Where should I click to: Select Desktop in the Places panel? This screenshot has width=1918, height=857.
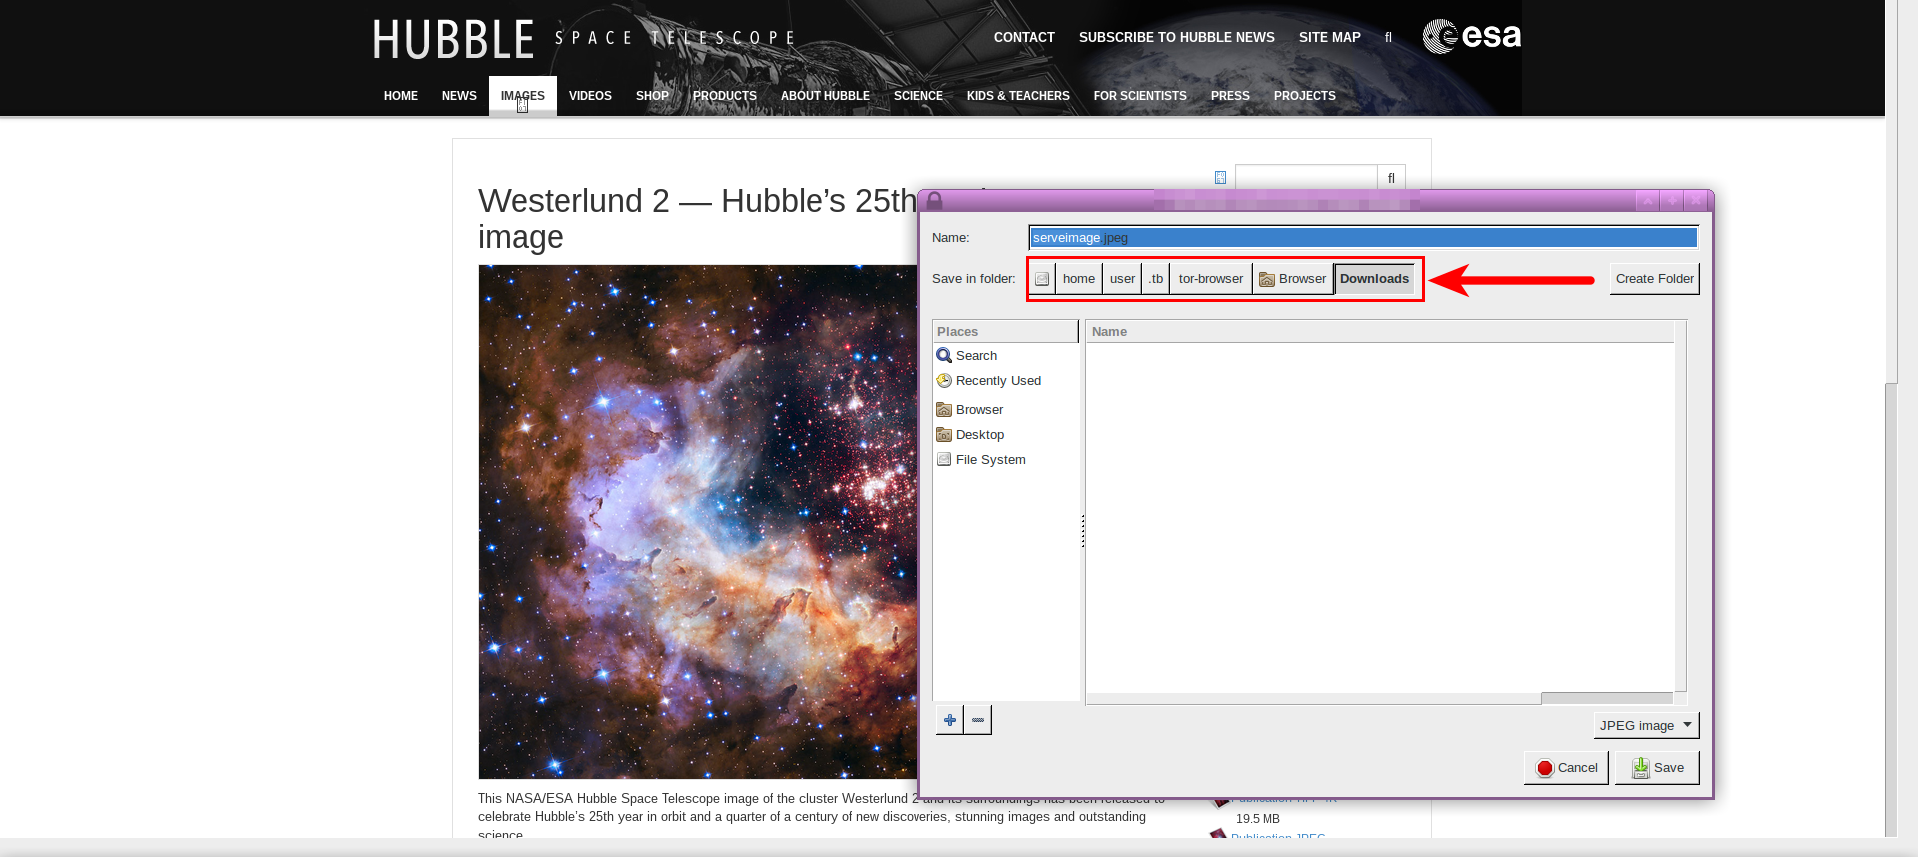pos(979,435)
